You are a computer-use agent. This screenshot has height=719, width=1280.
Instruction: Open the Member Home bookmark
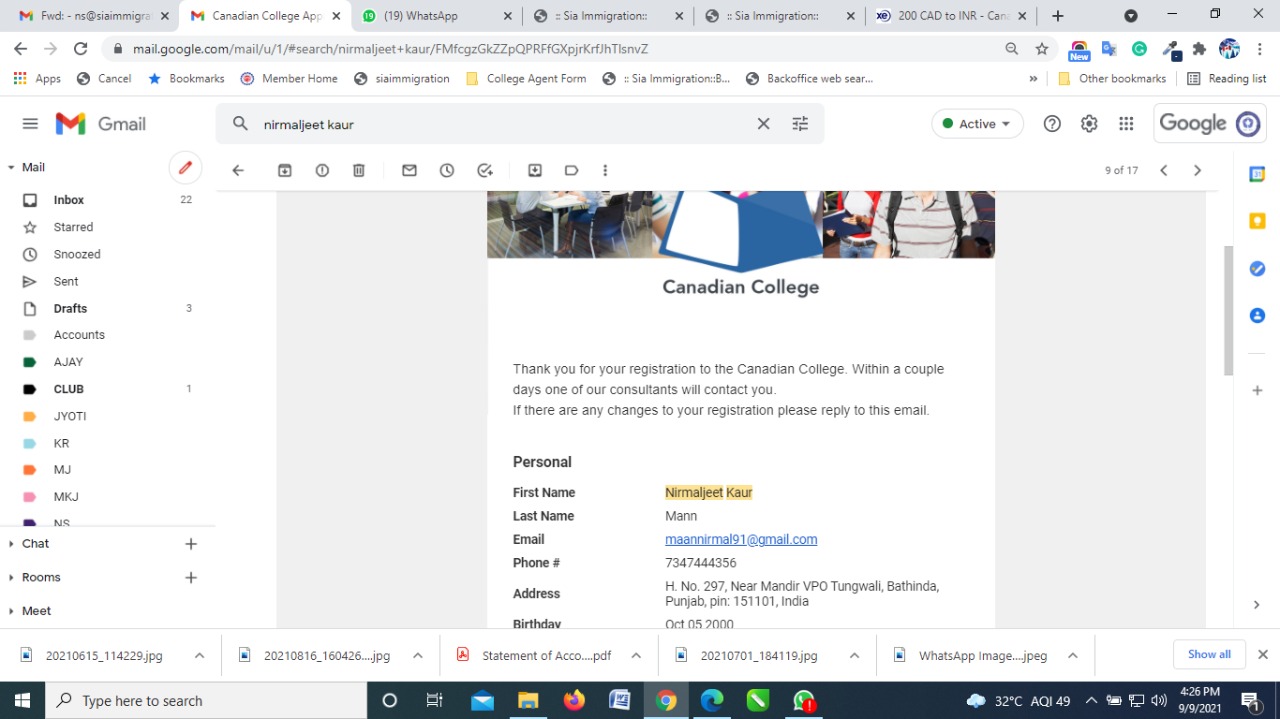(x=289, y=78)
